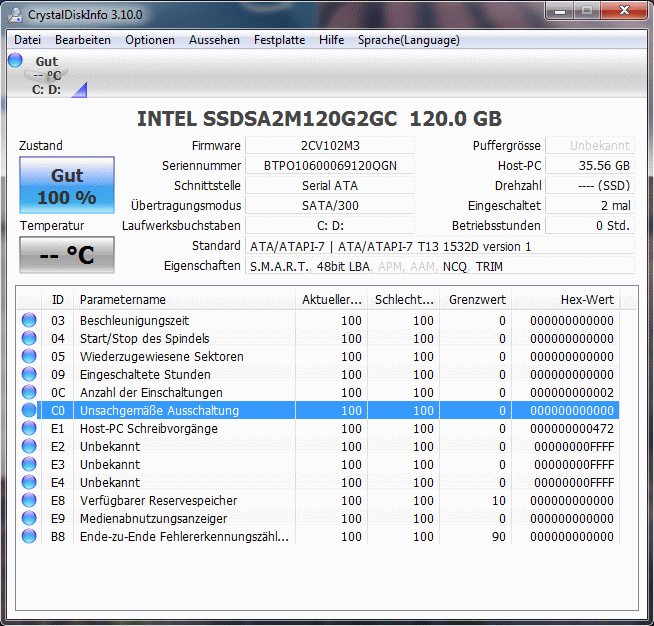The width and height of the screenshot is (654, 626).
Task: Click the -- °C temperature button
Action: point(67,255)
